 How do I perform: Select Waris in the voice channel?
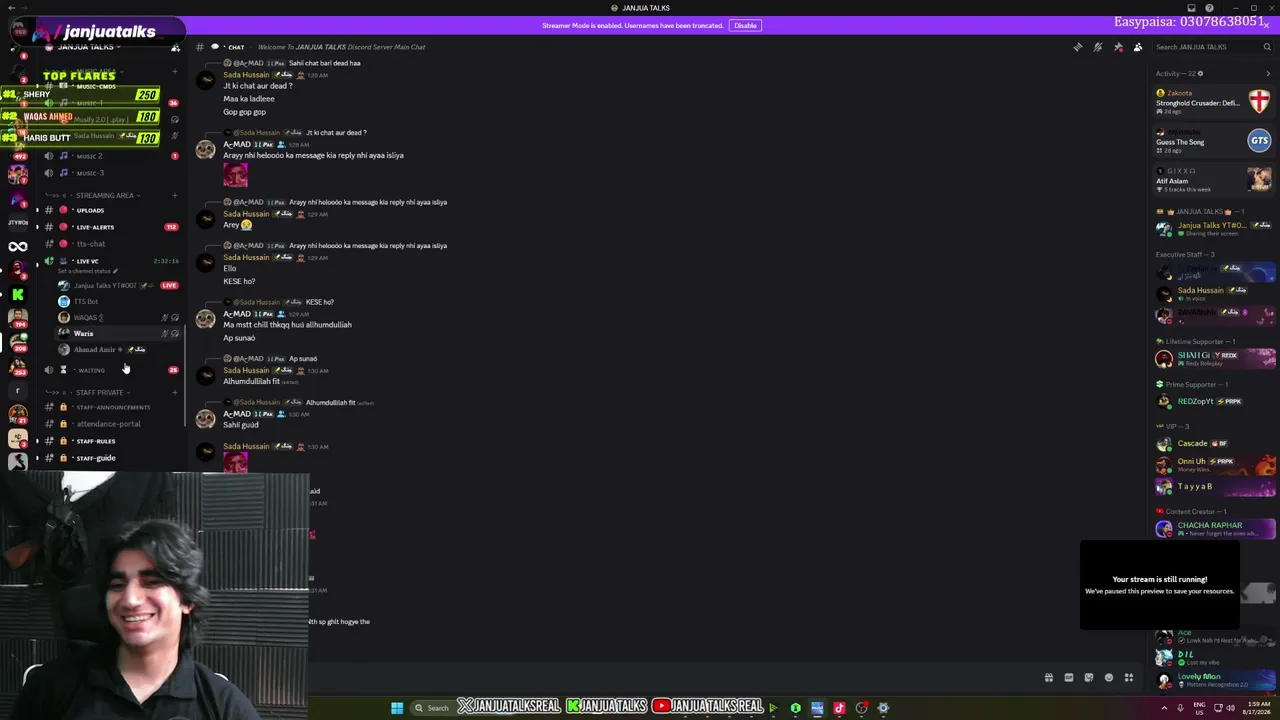click(x=118, y=334)
